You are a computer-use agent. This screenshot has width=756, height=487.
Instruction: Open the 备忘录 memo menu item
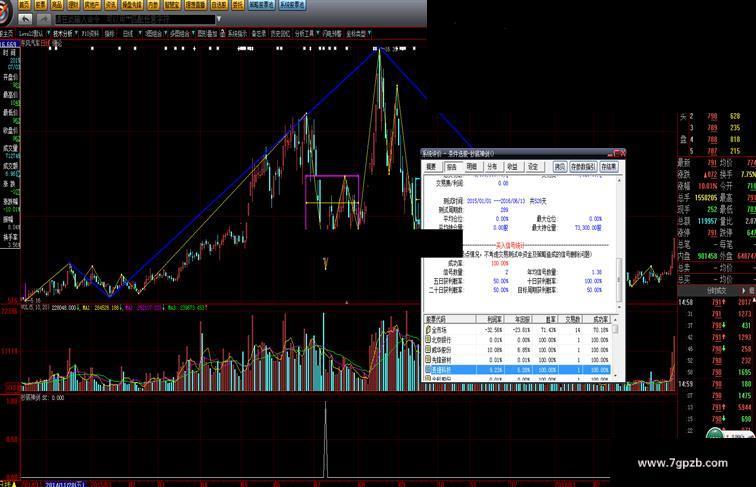coord(258,33)
